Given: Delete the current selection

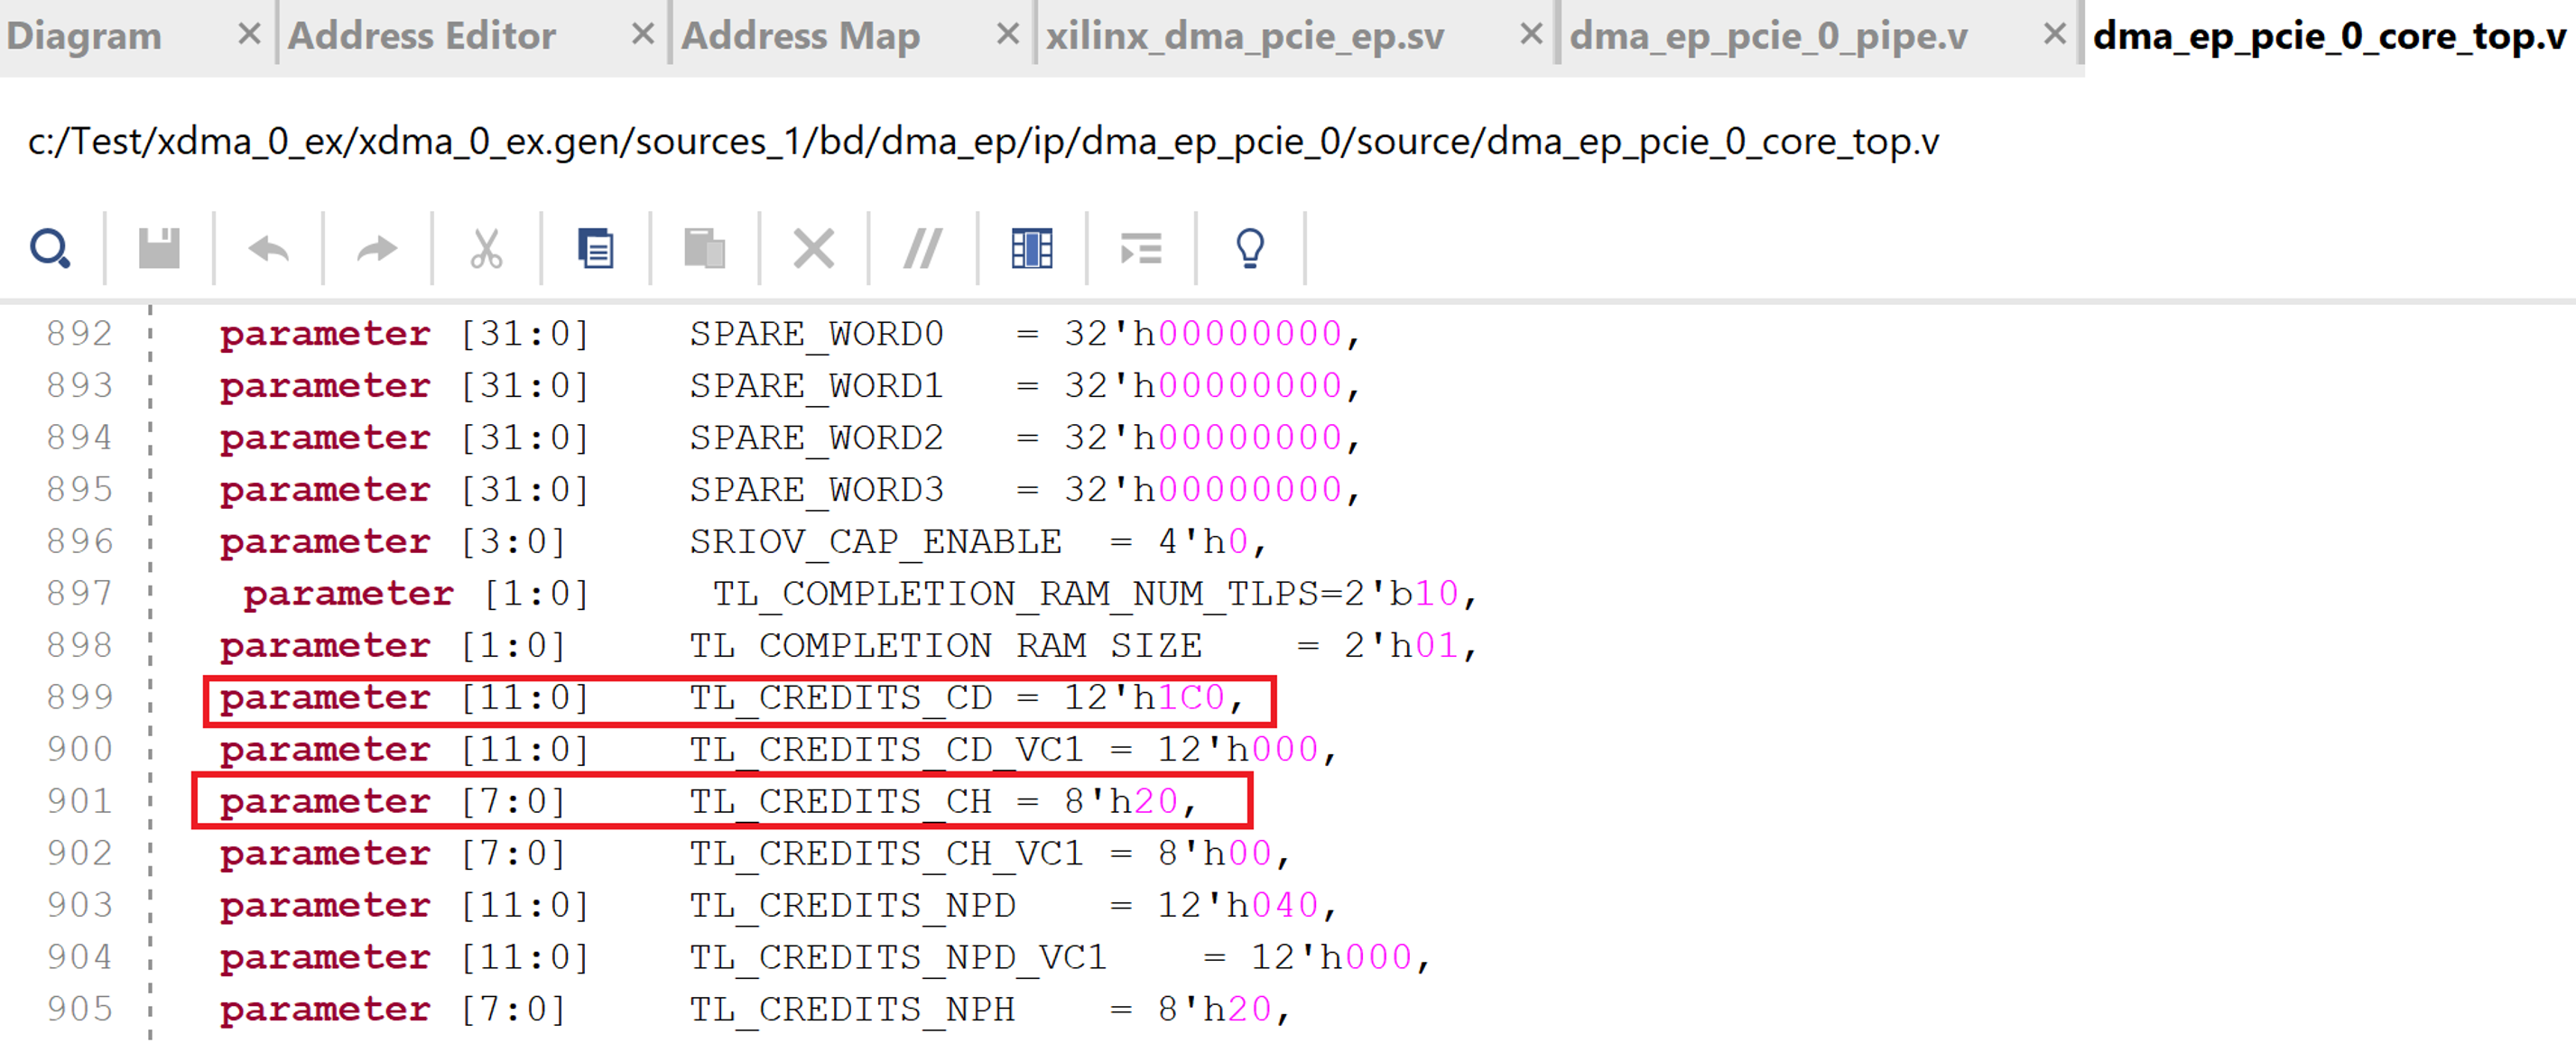Looking at the screenshot, I should tap(814, 247).
